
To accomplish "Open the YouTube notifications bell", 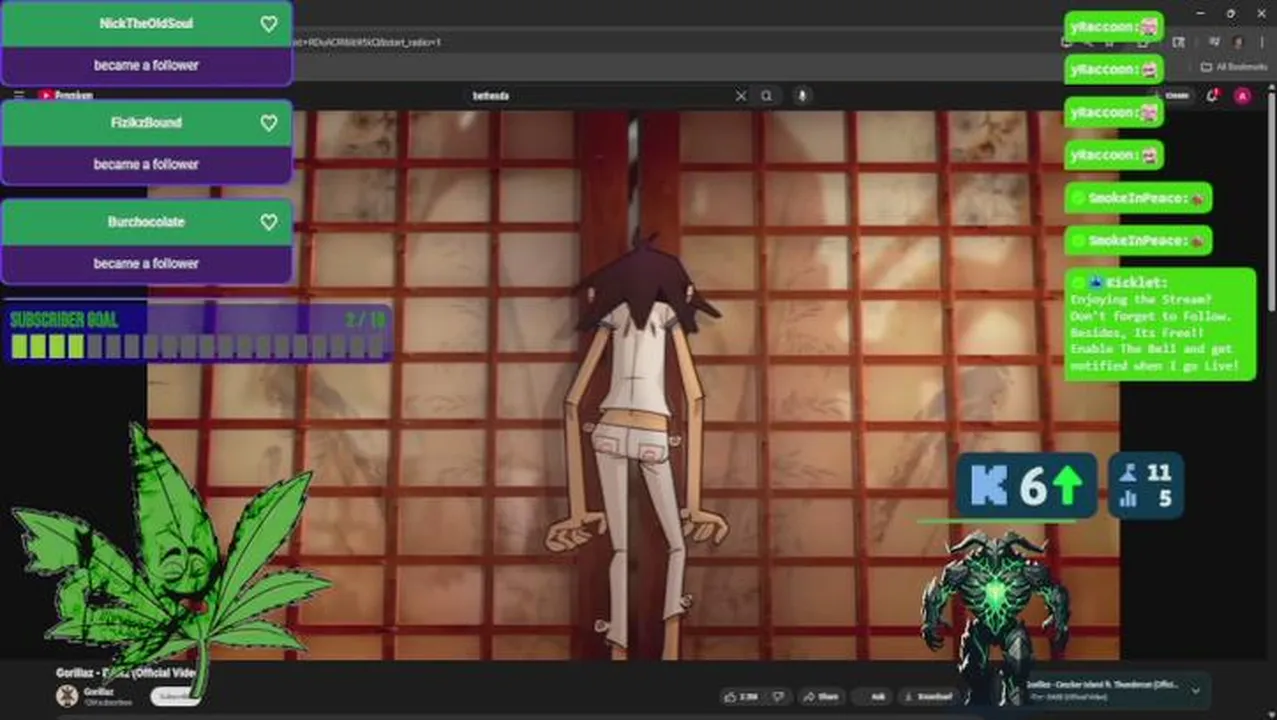I will point(1212,96).
